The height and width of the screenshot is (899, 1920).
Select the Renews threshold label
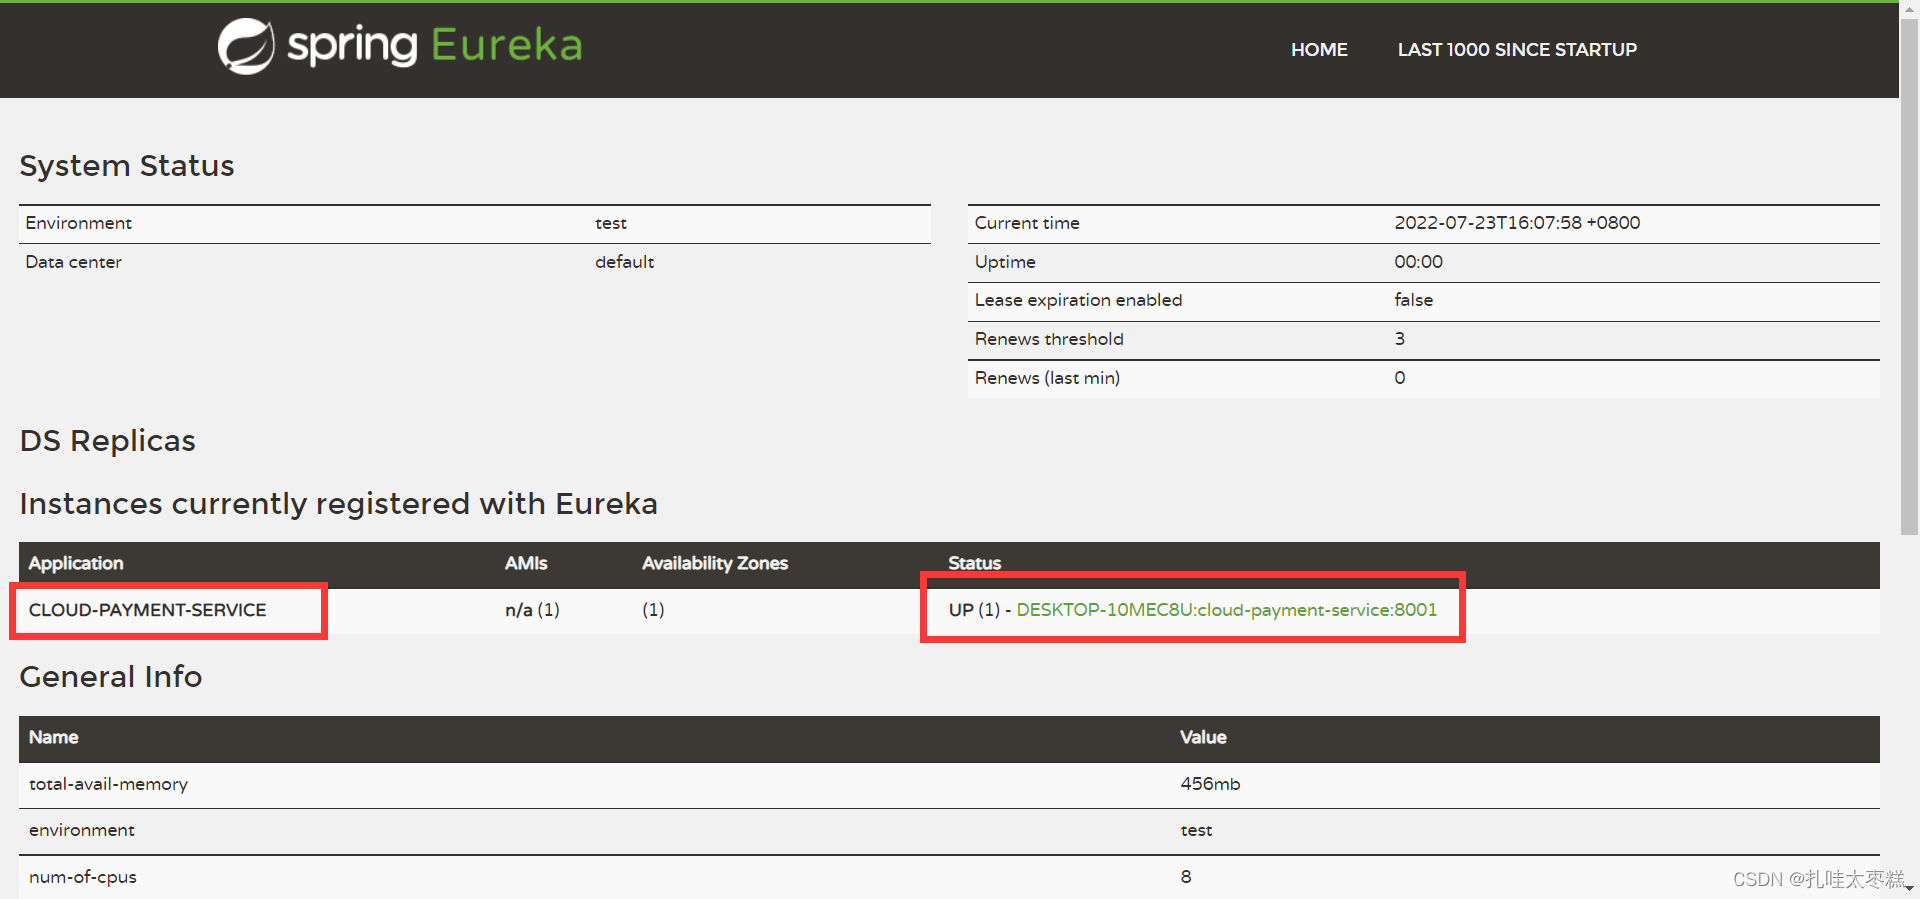(x=1049, y=339)
